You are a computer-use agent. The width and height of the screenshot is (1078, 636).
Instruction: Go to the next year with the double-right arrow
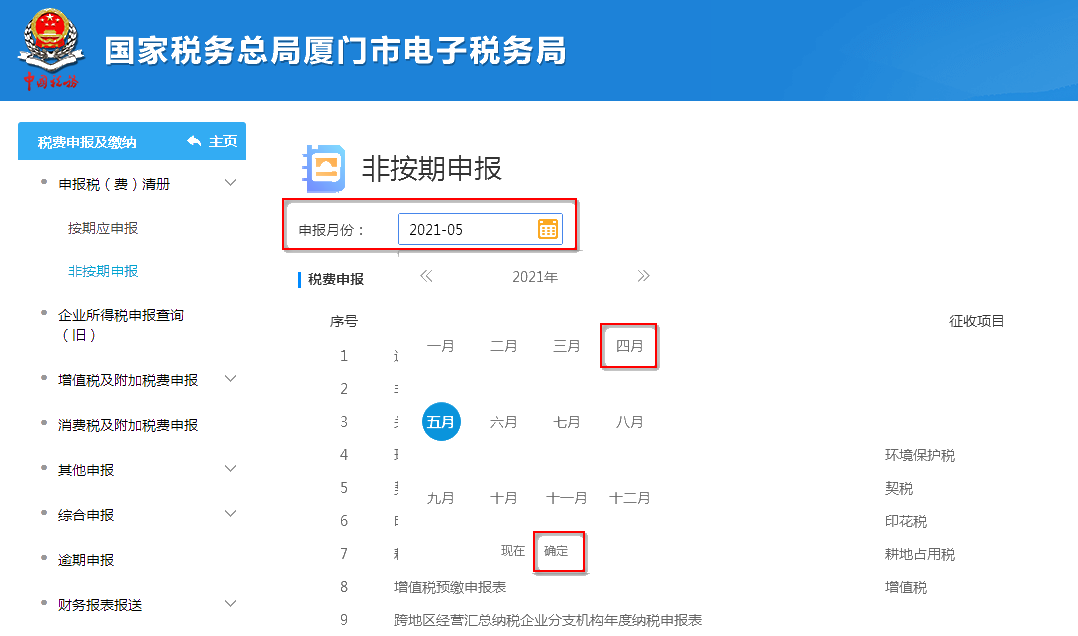(x=644, y=276)
